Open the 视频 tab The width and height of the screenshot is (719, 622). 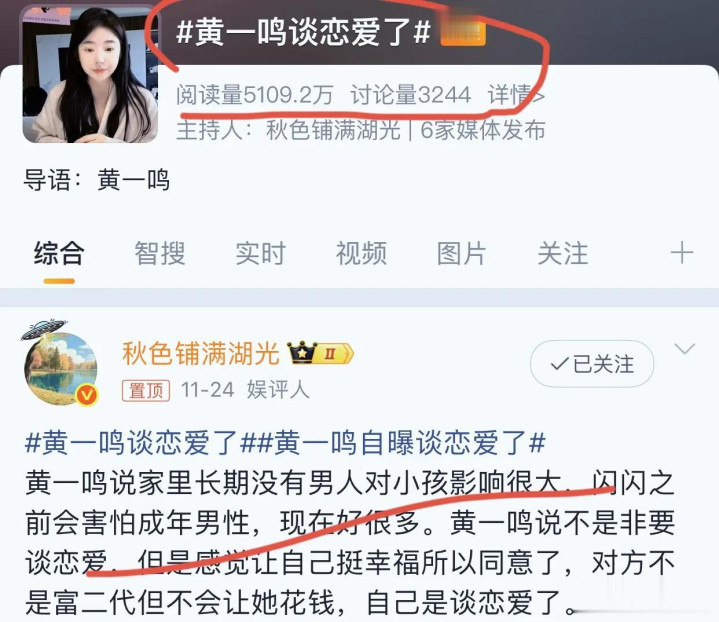click(361, 253)
